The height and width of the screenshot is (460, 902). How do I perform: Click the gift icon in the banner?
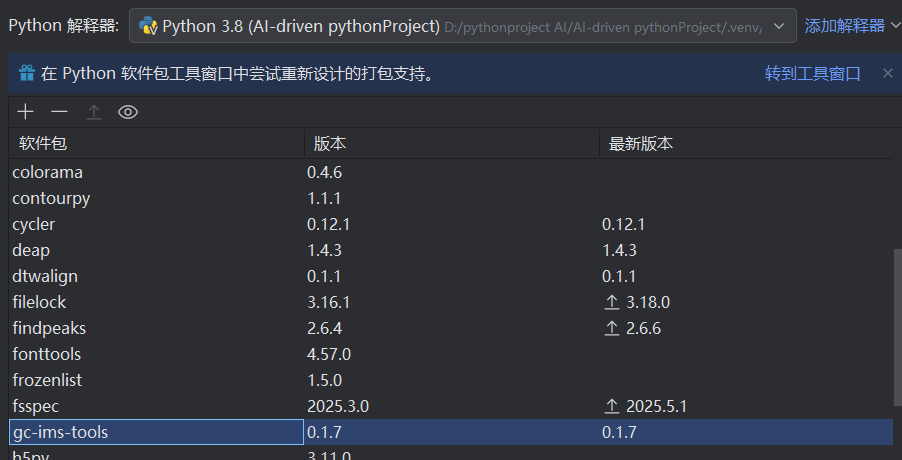[26, 73]
